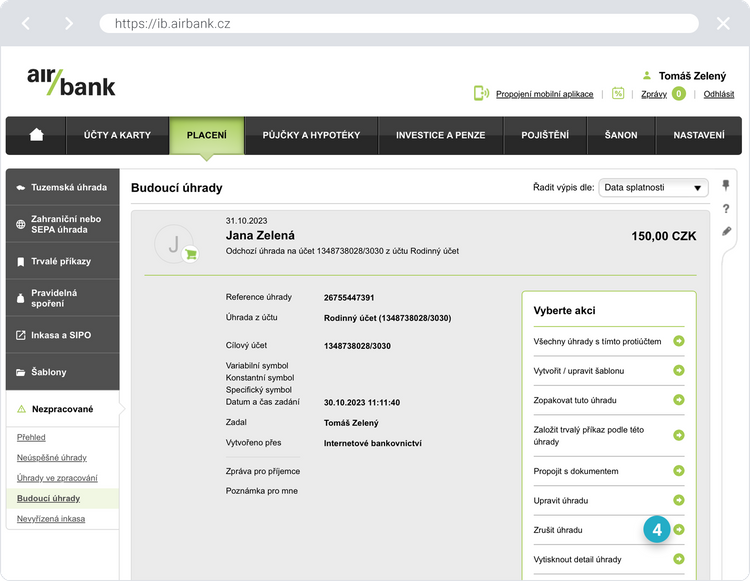Click Jana Zelená's avatar circle
Image resolution: width=750 pixels, height=581 pixels.
click(x=174, y=243)
